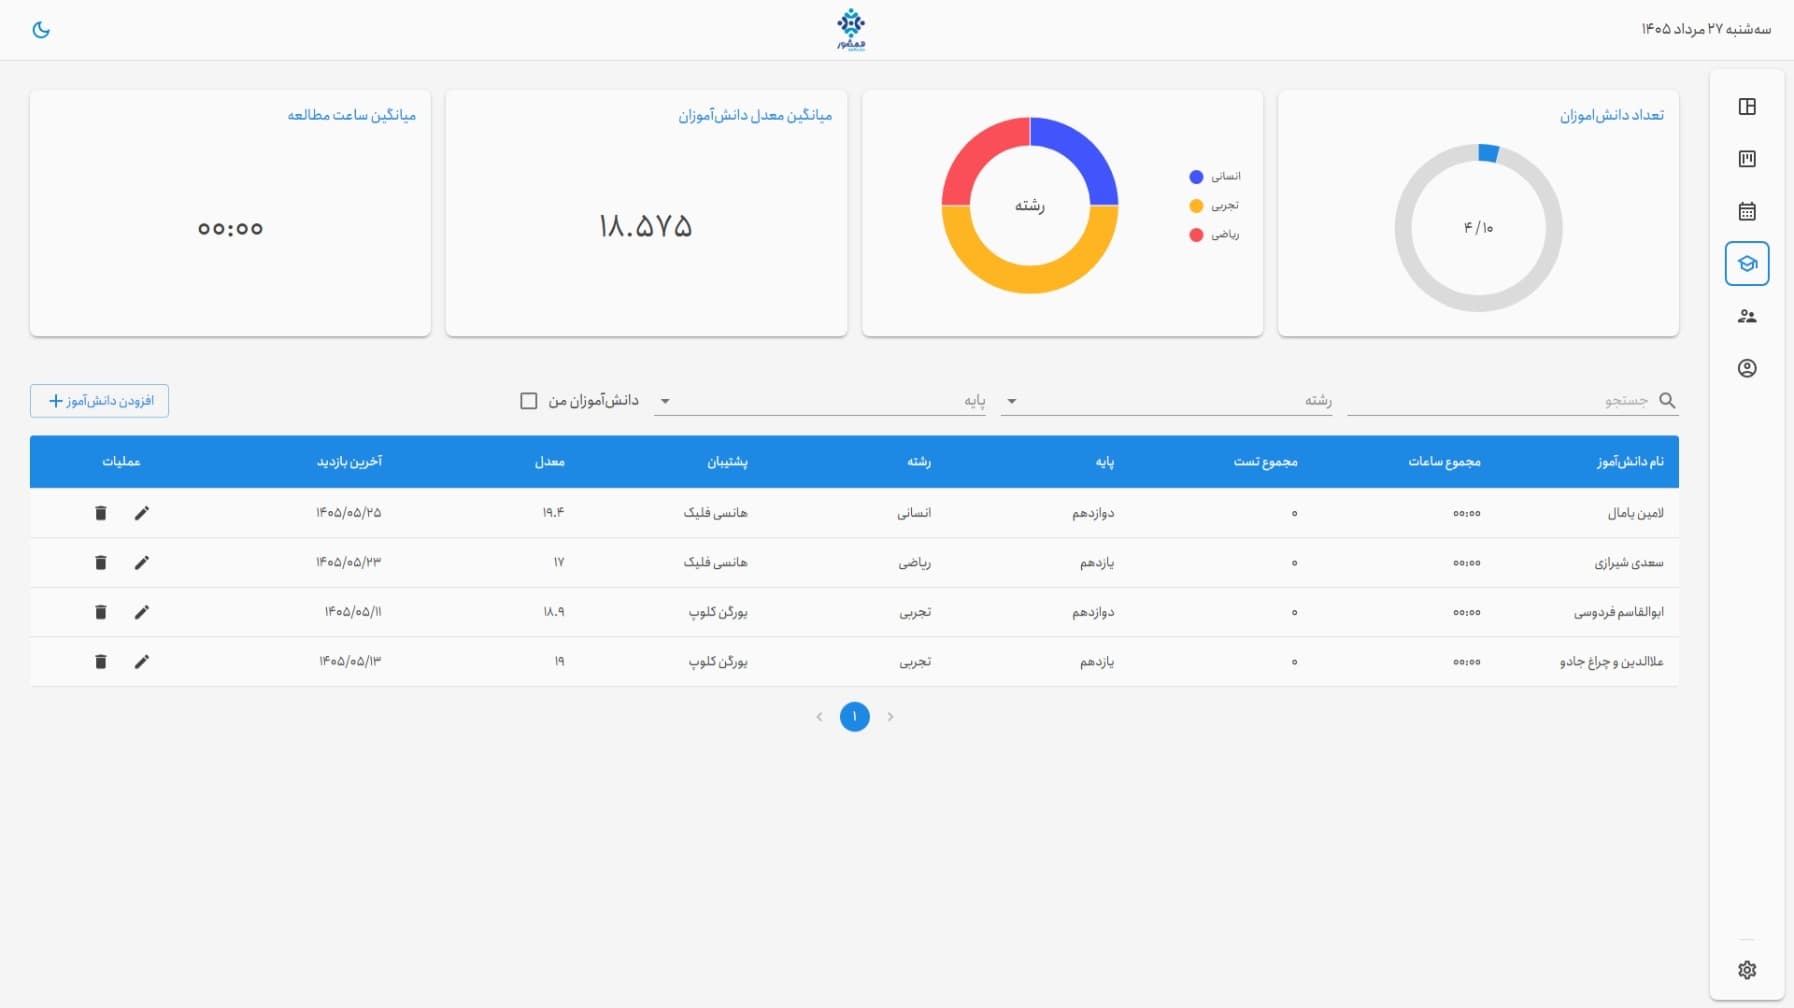Delete student سعدی شیرازی with trash icon

pos(100,563)
